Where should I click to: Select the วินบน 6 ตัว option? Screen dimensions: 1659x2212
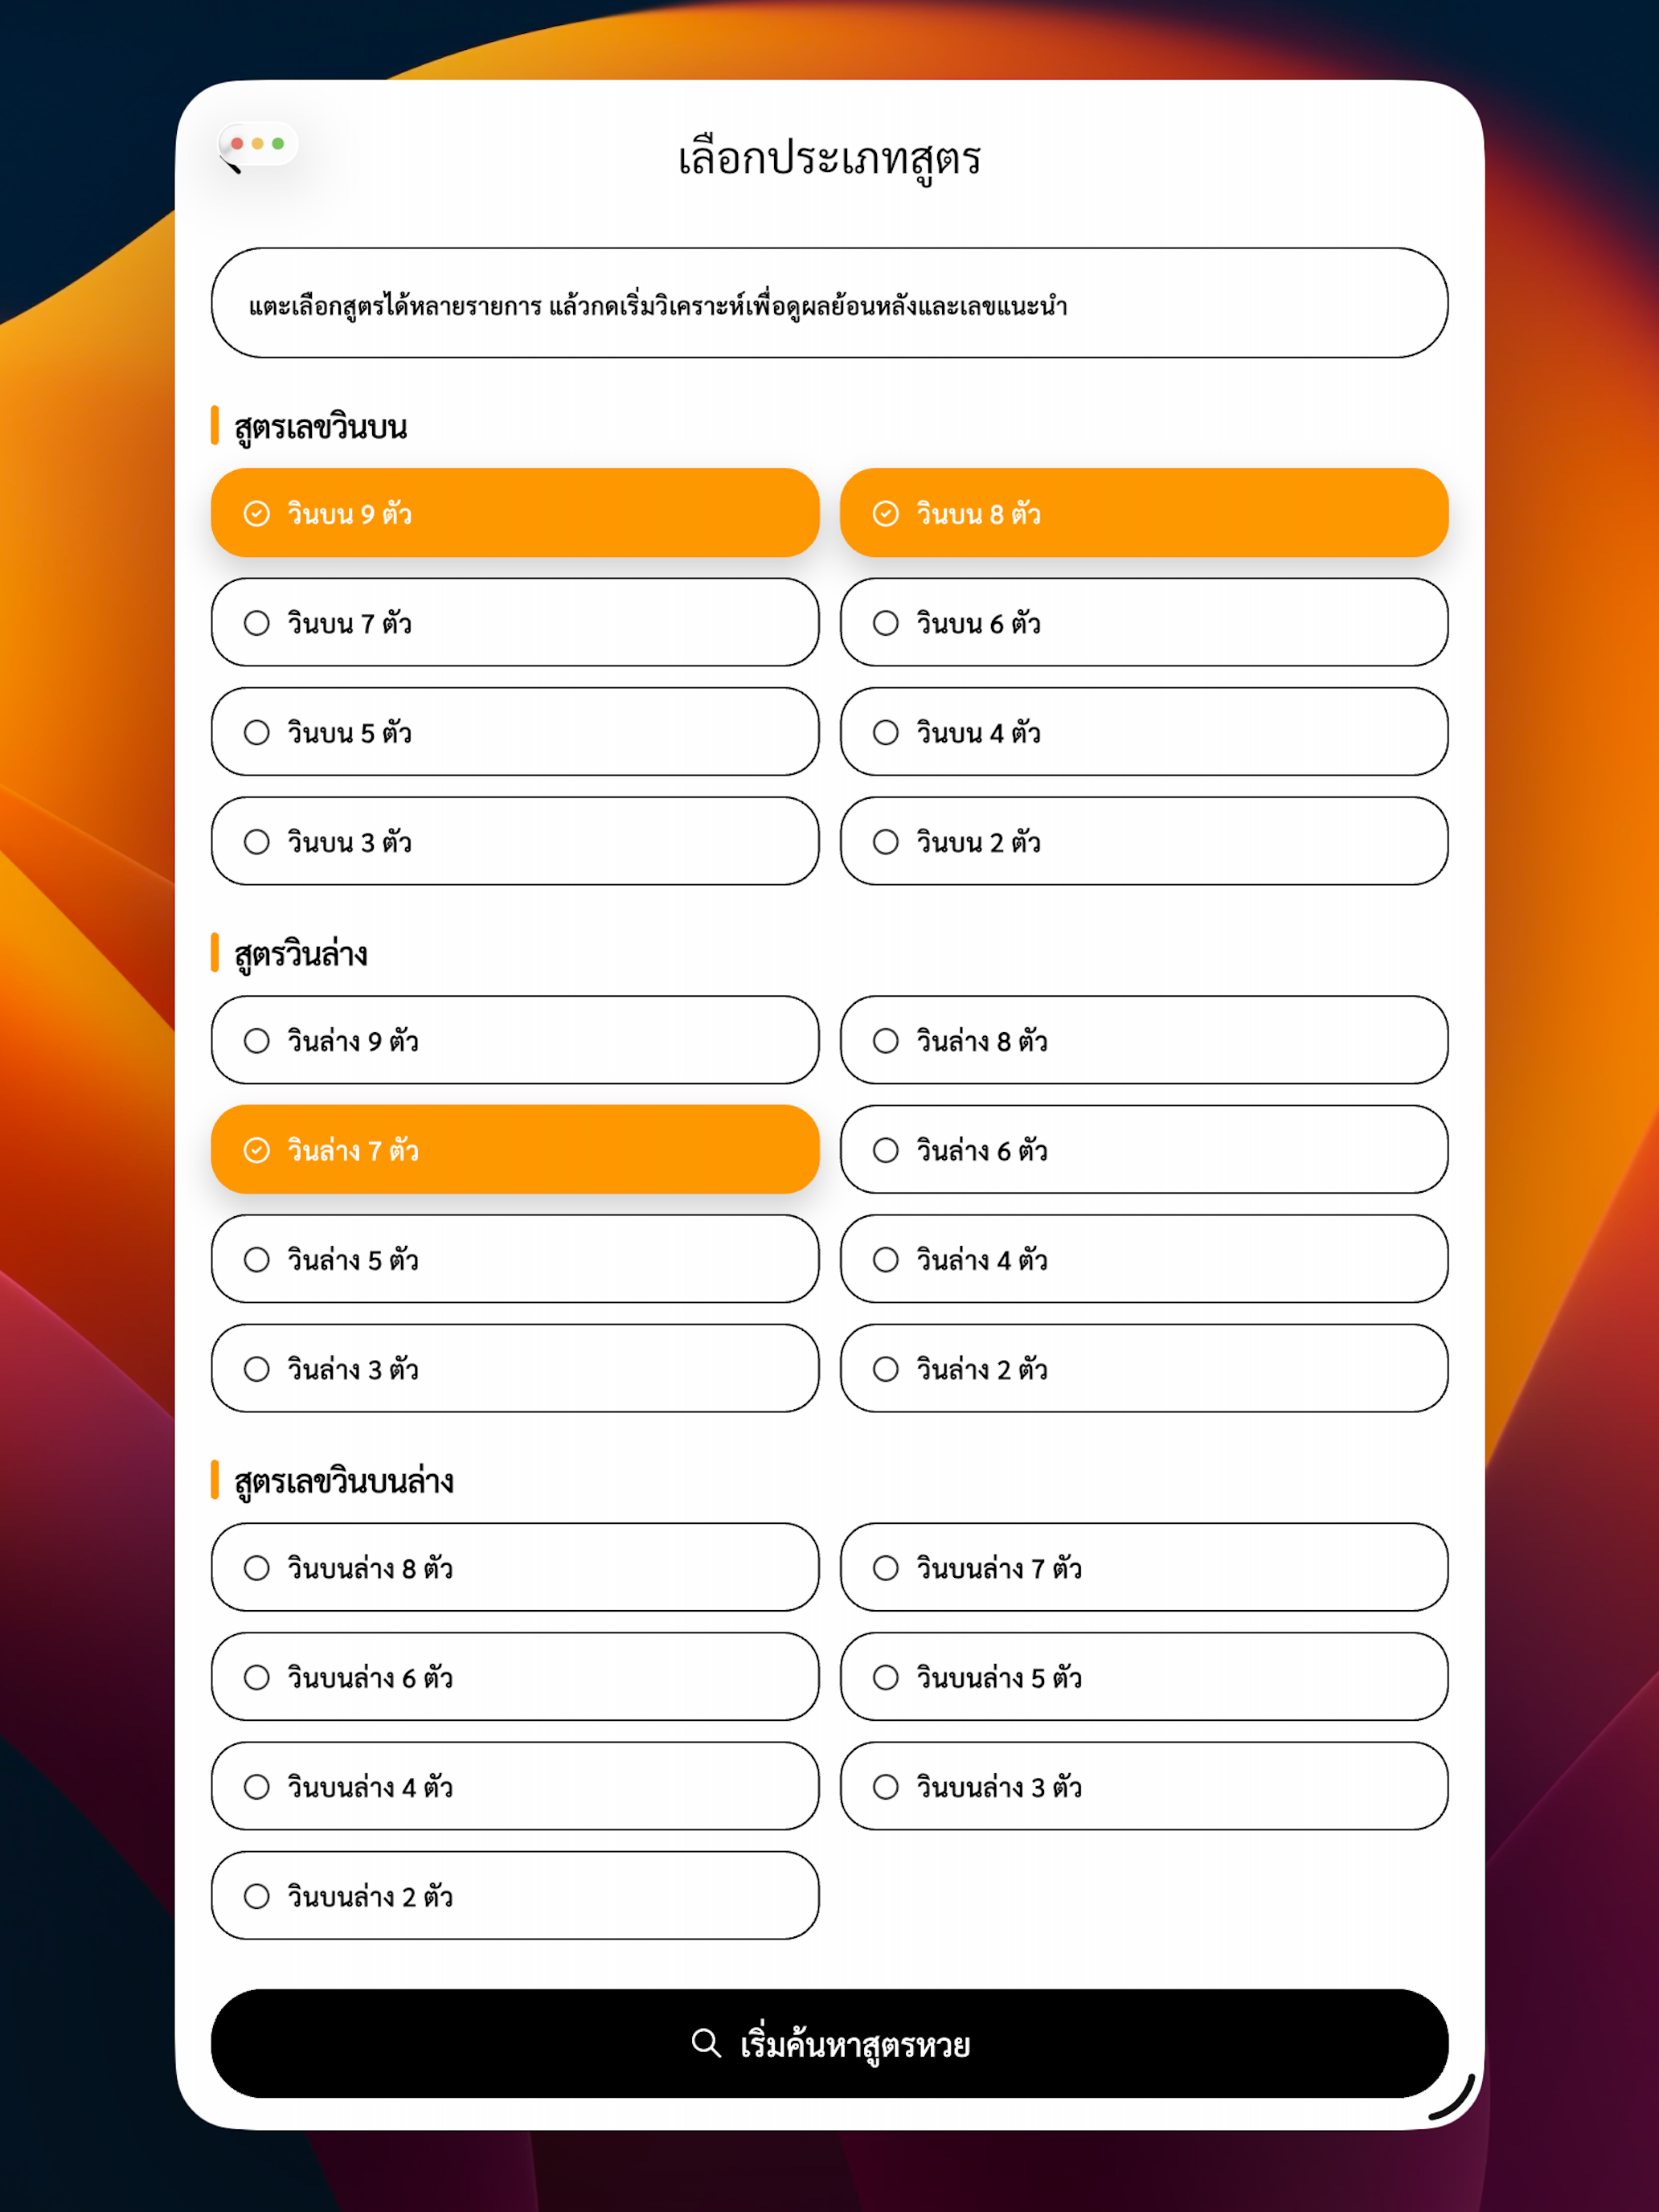pyautogui.click(x=1144, y=622)
